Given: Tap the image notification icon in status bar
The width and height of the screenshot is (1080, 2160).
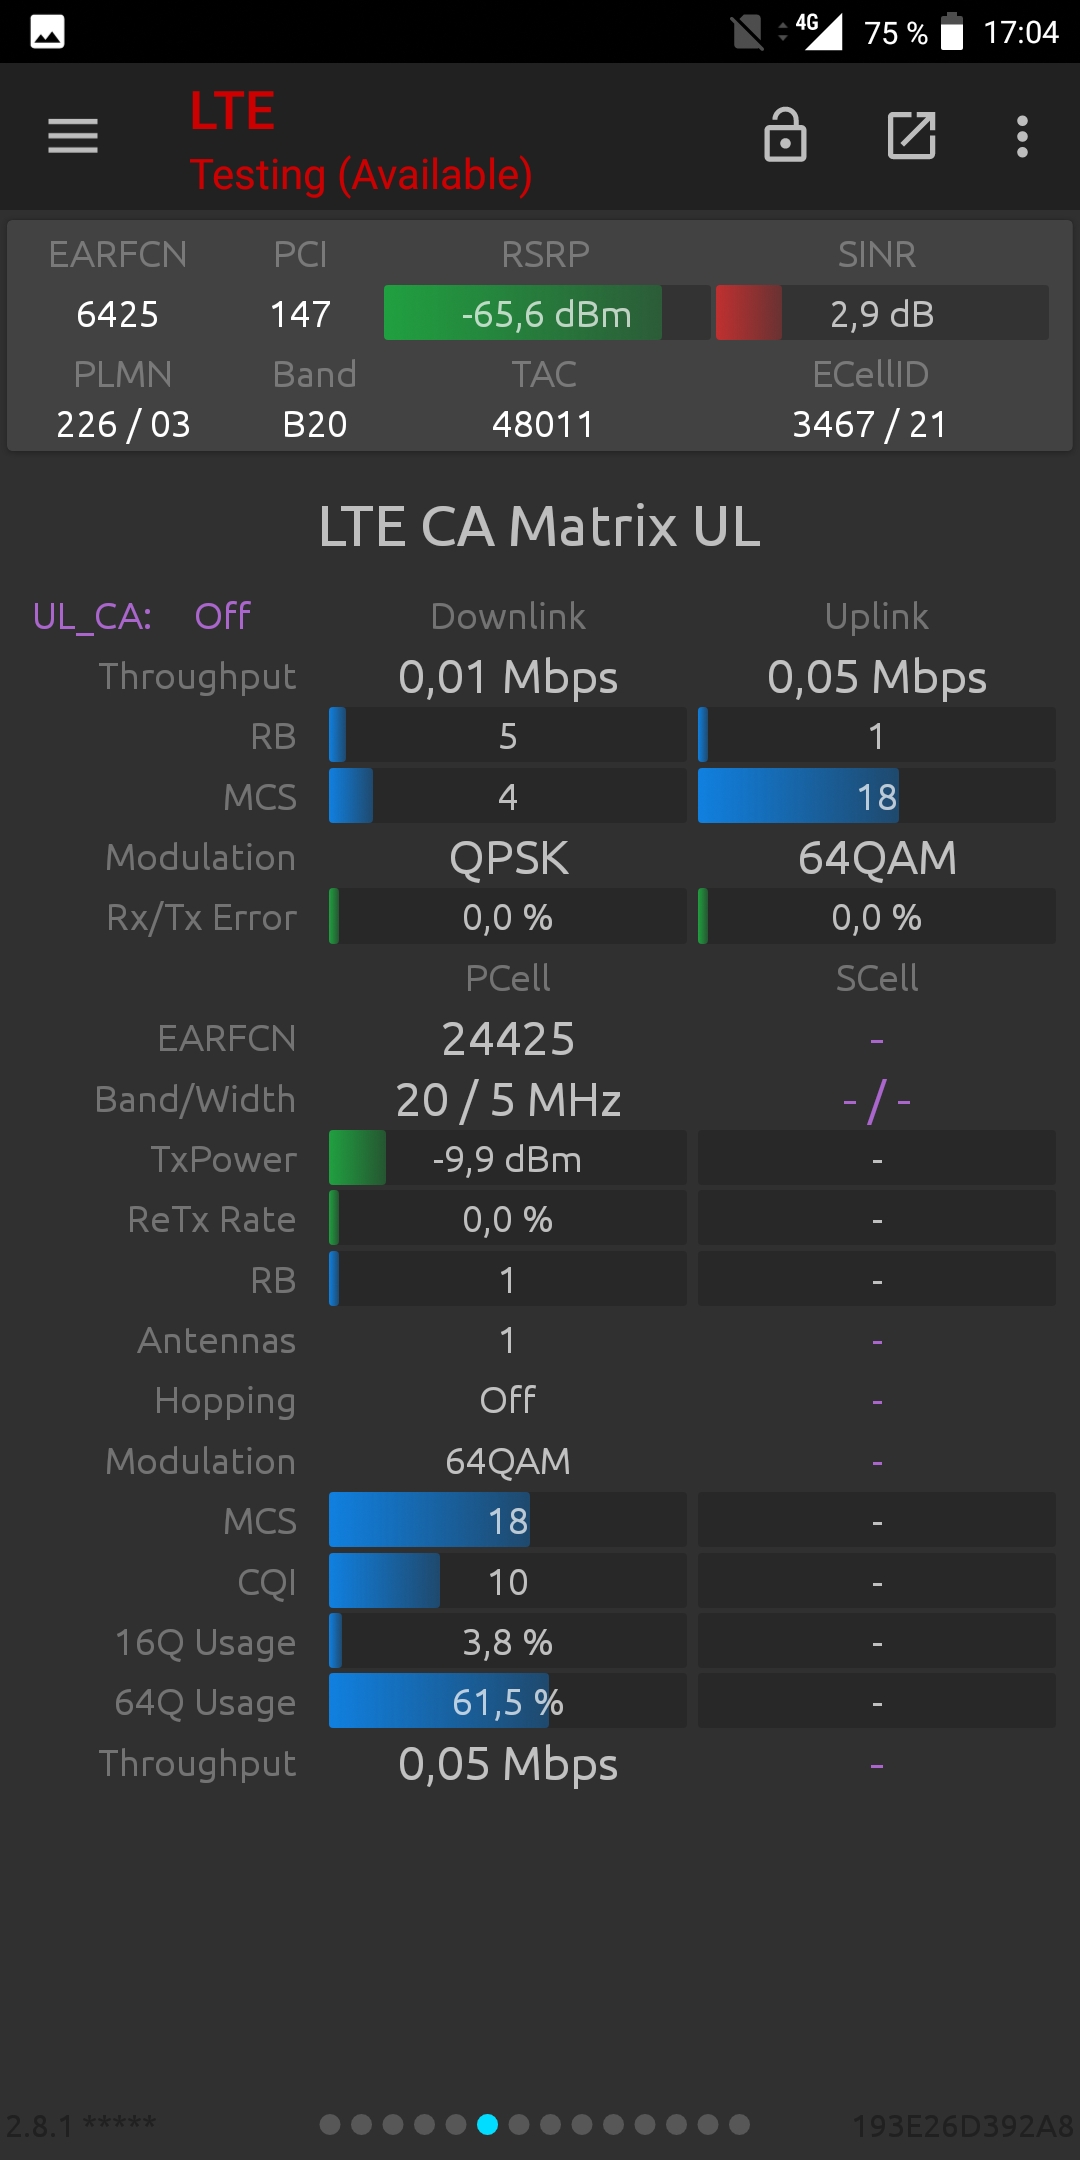Looking at the screenshot, I should coord(47,32).
